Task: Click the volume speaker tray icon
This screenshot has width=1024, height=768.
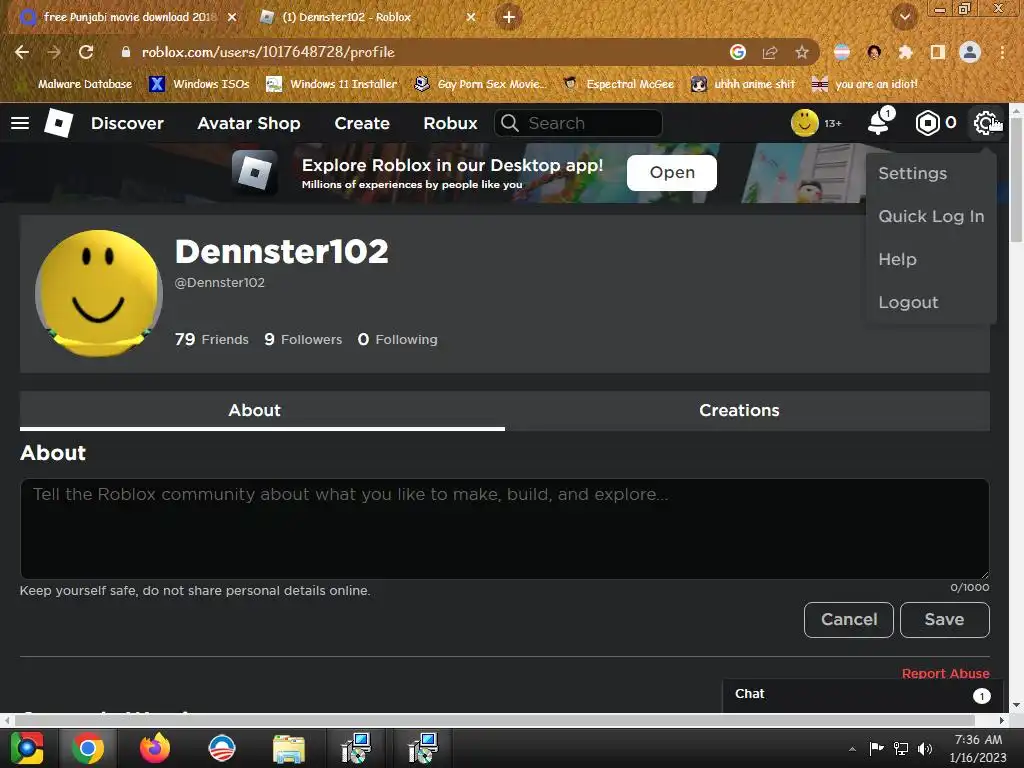Action: tap(925, 748)
